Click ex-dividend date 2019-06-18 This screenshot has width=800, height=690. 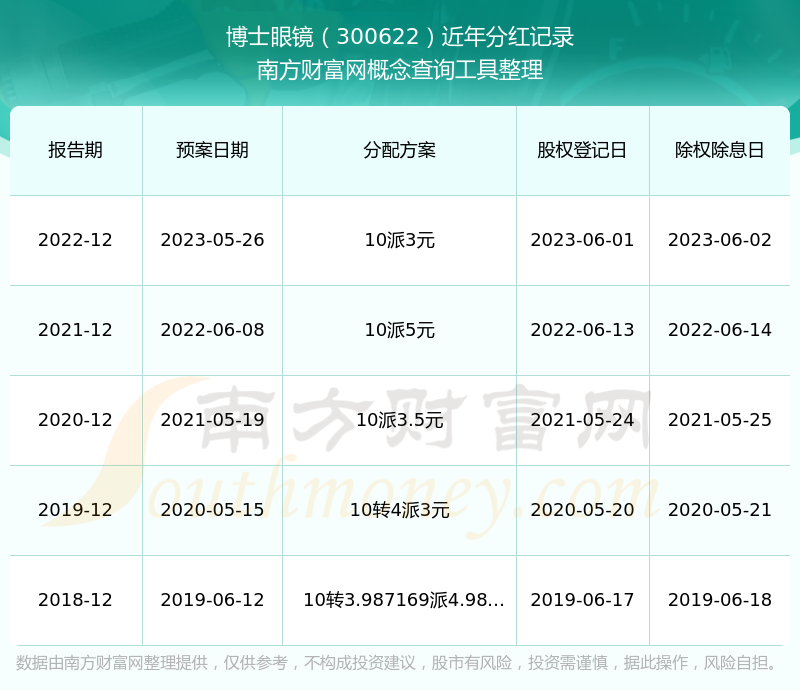point(719,599)
